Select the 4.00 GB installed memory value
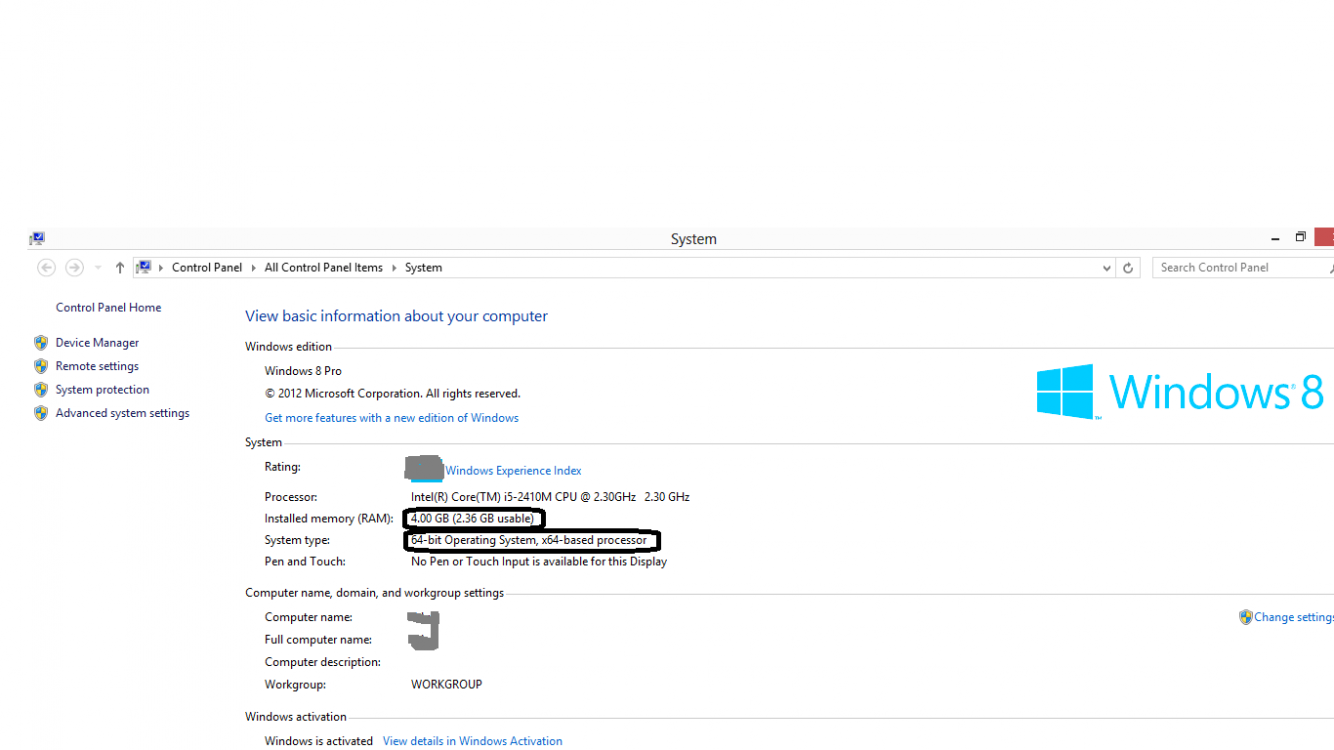This screenshot has height=750, width=1334. [472, 519]
